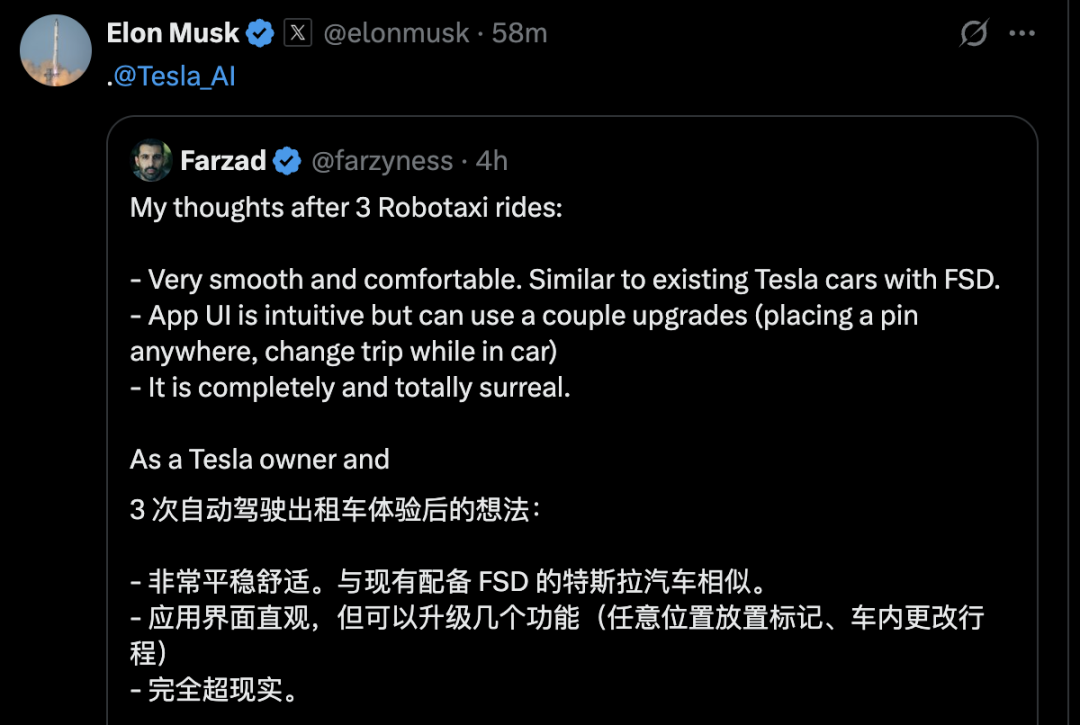Click the Farzad display name
Viewport: 1080px width, 725px height.
click(x=222, y=161)
